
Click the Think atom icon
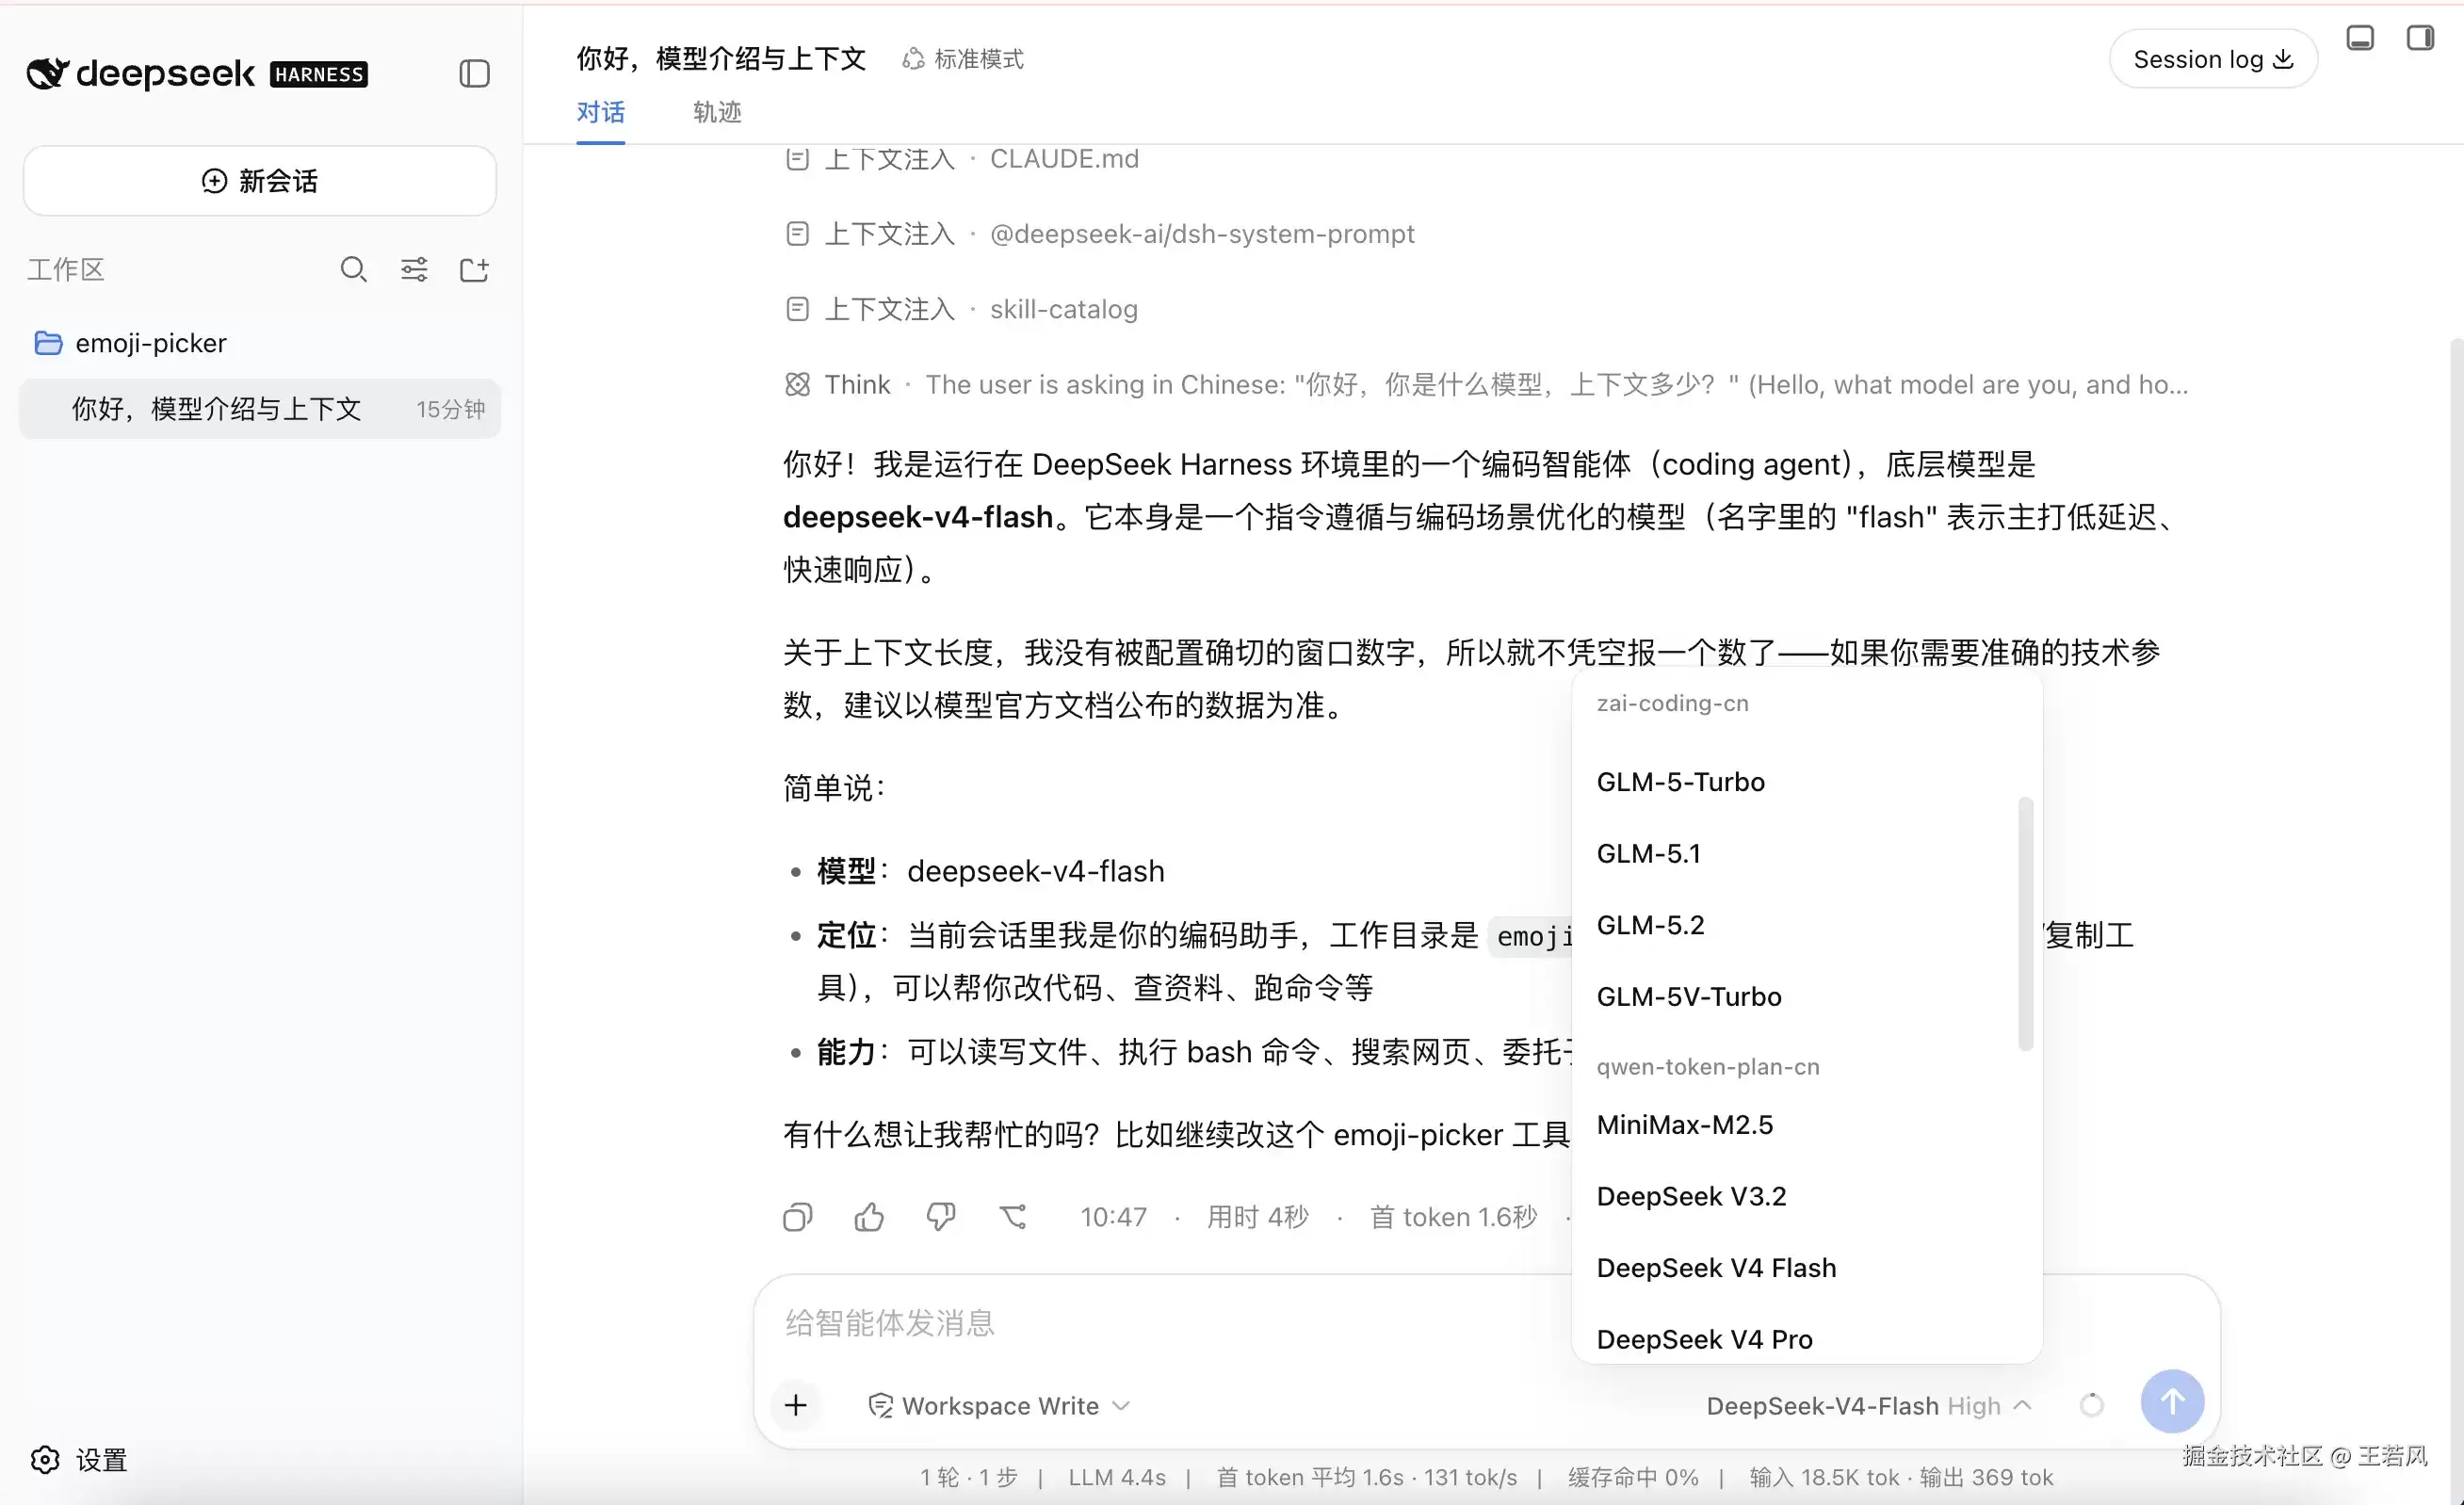coord(797,385)
